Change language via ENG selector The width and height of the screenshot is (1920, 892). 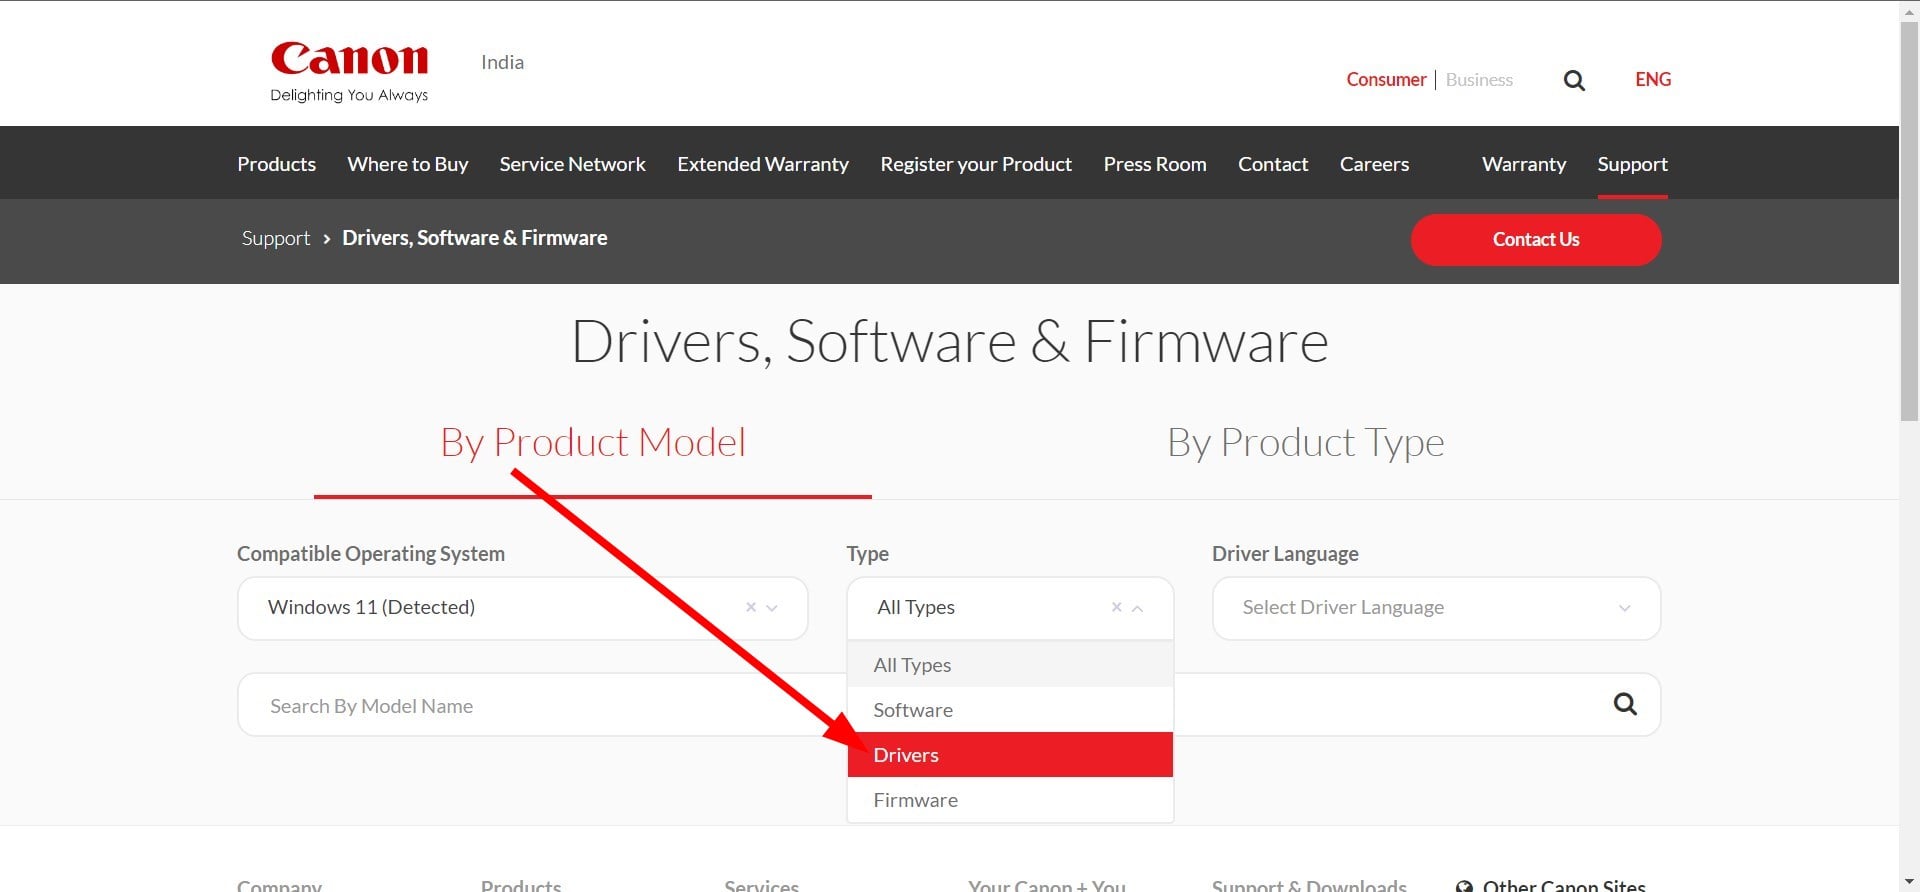[1652, 80]
